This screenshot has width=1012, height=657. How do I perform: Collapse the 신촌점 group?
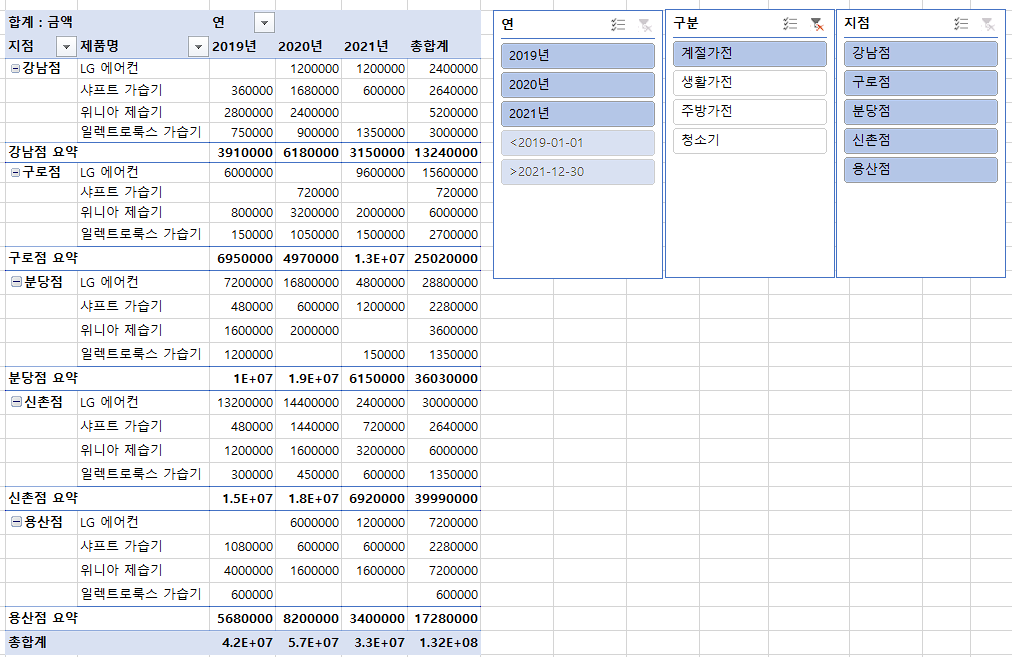point(16,402)
